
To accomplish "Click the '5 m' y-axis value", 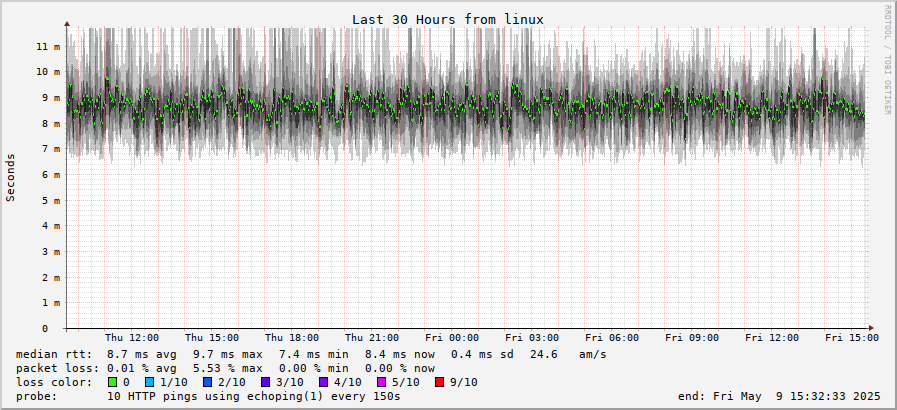I will click(51, 201).
